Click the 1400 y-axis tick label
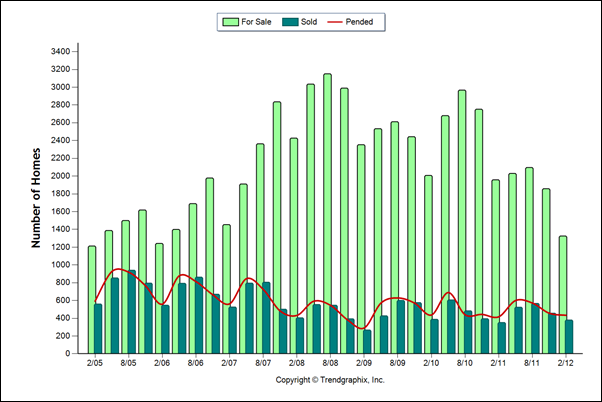The height and width of the screenshot is (402, 602). [60, 229]
